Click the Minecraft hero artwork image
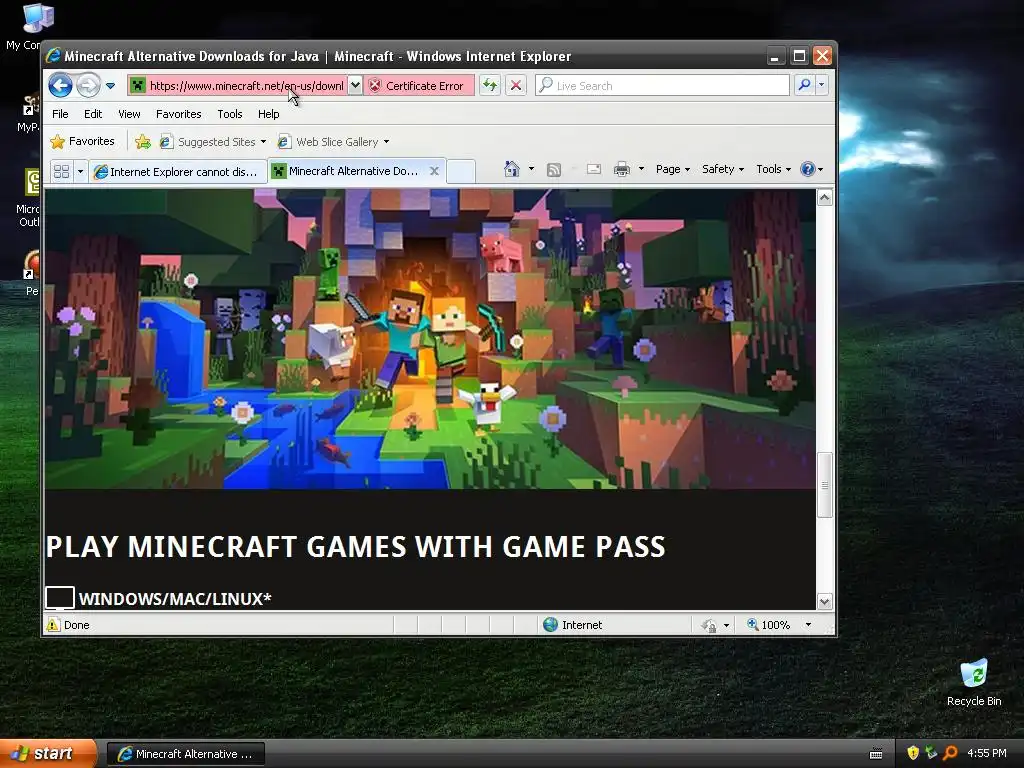 [430, 339]
